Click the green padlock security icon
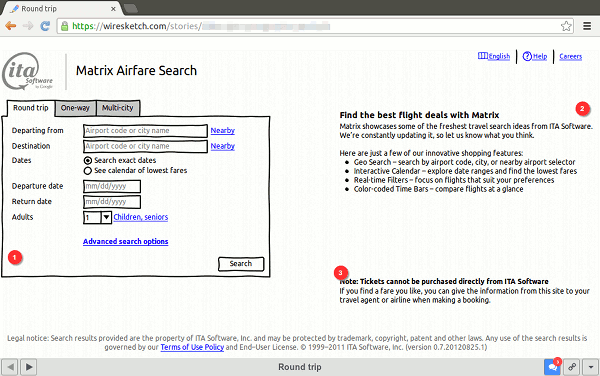 tap(65, 26)
